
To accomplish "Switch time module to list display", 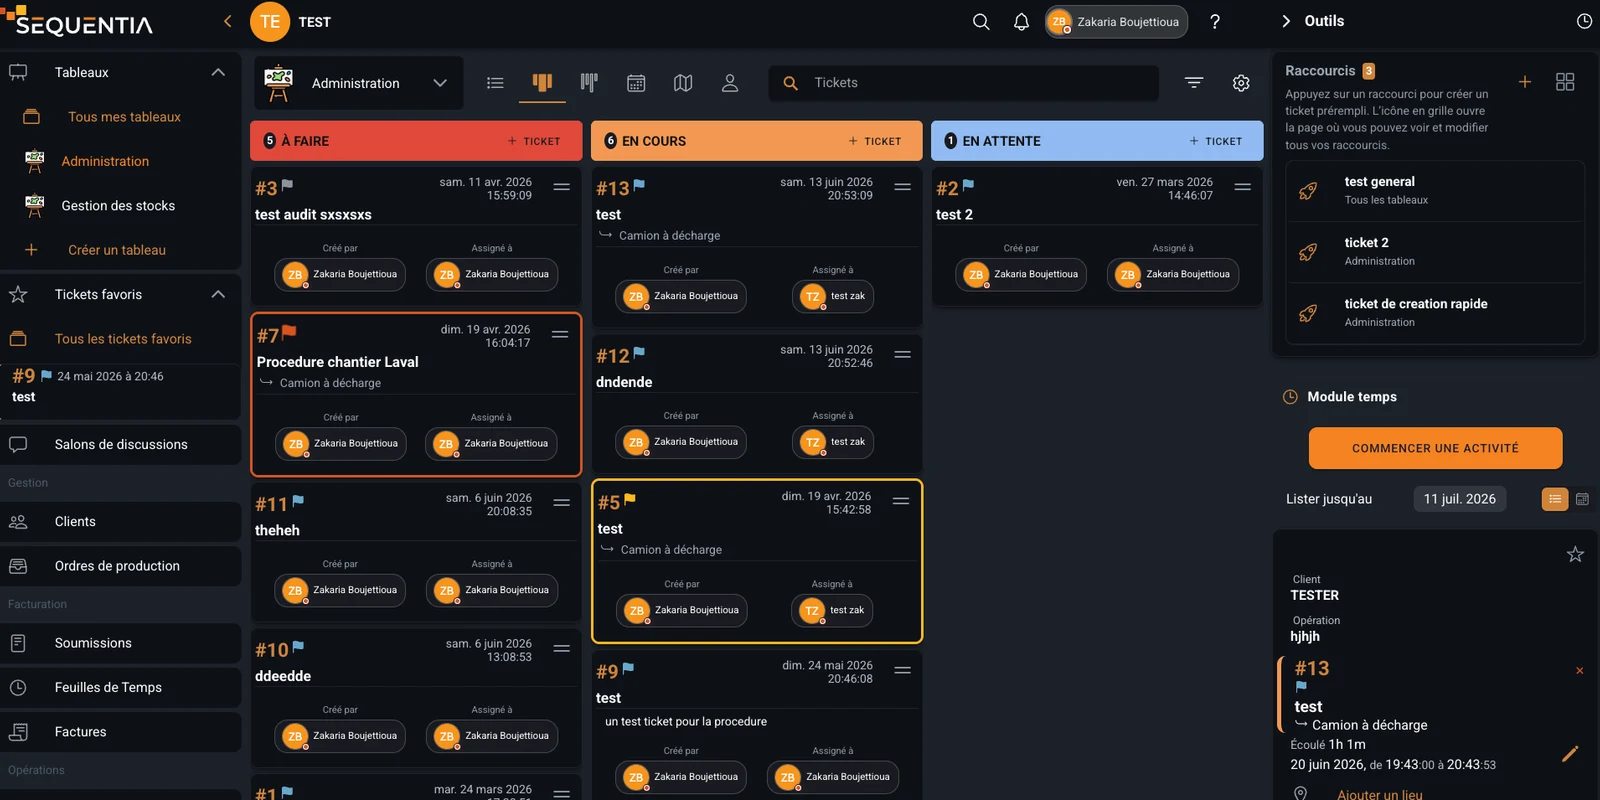I will click(1555, 499).
